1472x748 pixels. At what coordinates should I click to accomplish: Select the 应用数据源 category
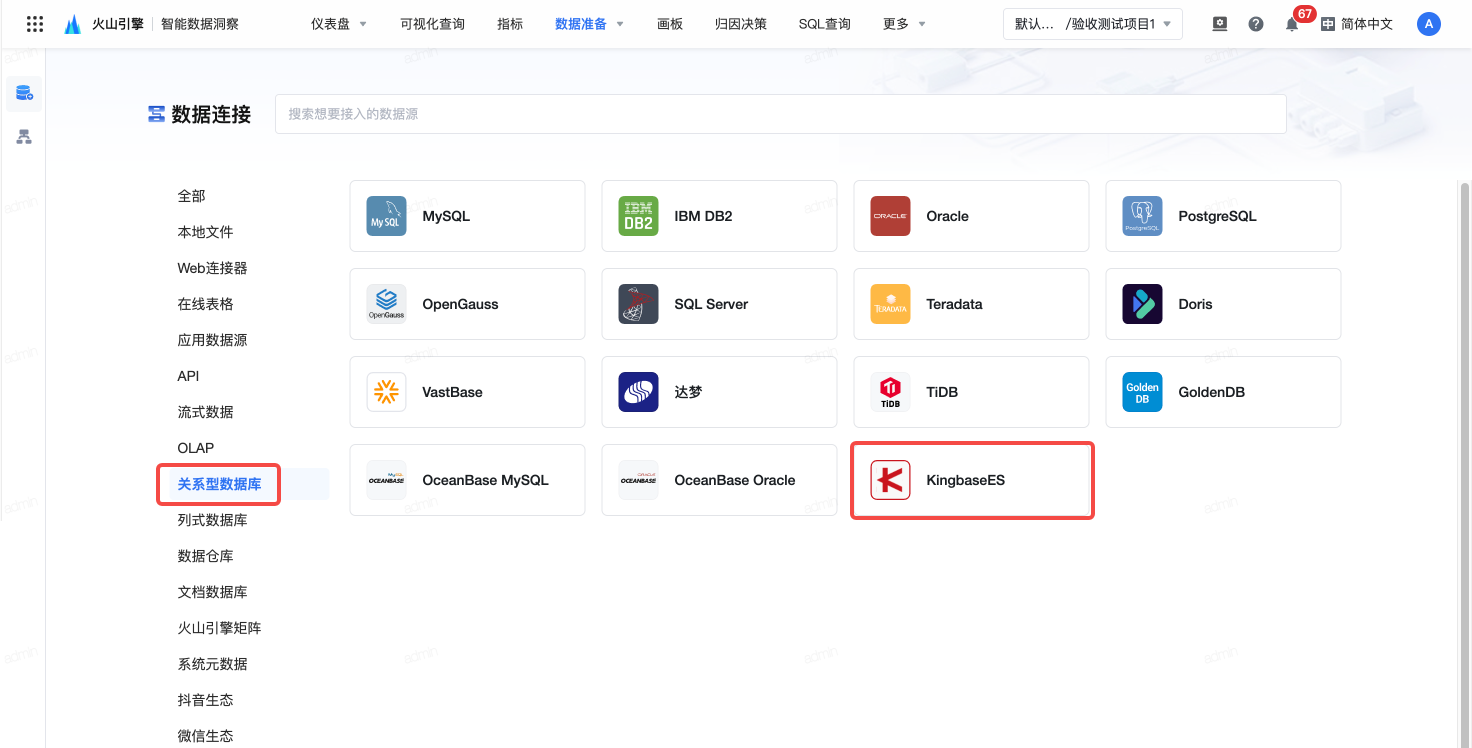tap(213, 340)
